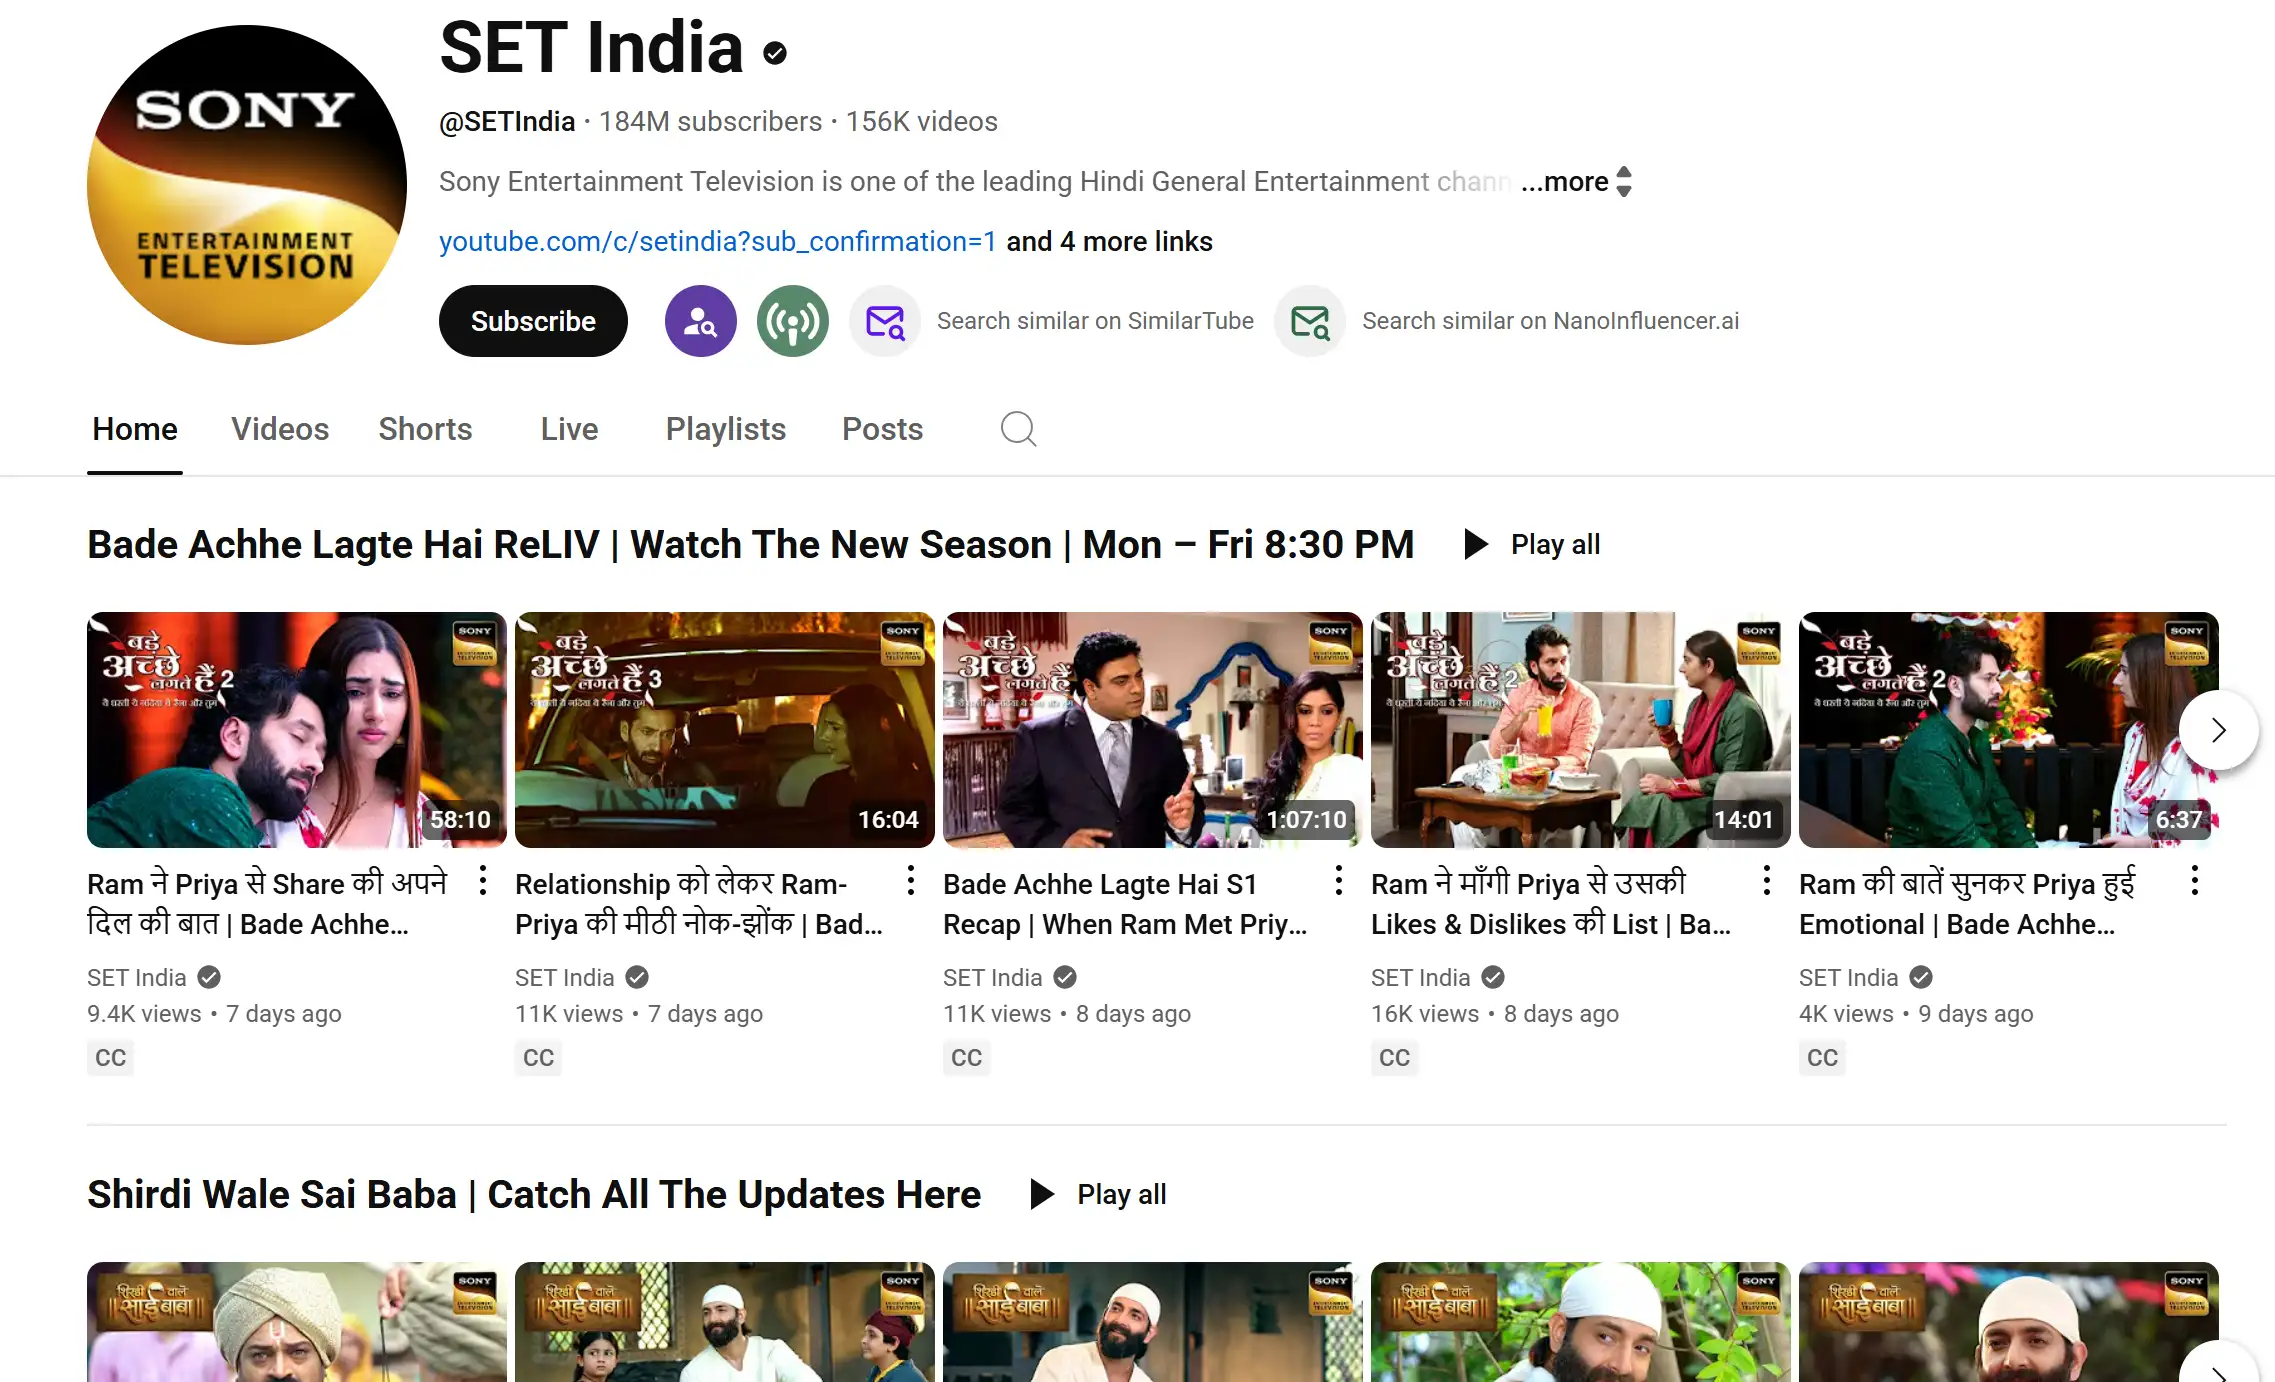Open first Shirdi Wale Sai Baba video thumbnail
Image resolution: width=2275 pixels, height=1382 pixels.
(x=297, y=1322)
